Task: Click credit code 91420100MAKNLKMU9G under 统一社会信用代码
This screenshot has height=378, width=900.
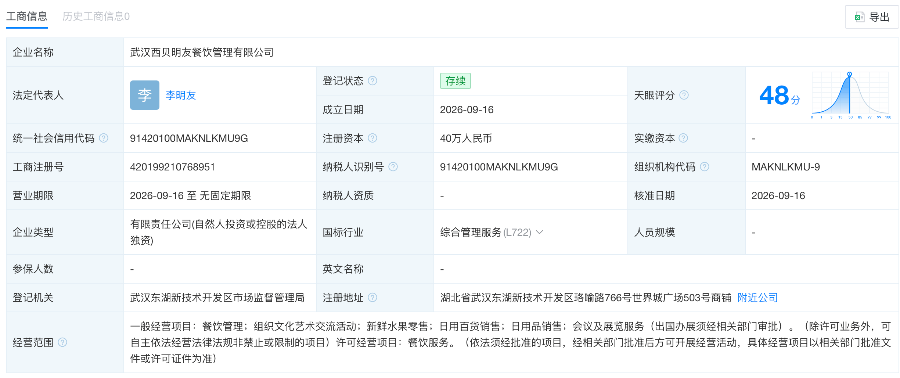Action: [x=189, y=138]
